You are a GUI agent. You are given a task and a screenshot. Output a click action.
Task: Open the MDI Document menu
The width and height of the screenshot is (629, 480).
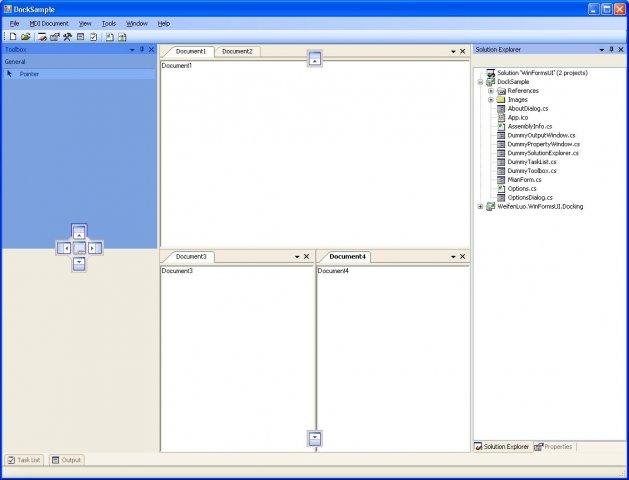click(x=49, y=24)
